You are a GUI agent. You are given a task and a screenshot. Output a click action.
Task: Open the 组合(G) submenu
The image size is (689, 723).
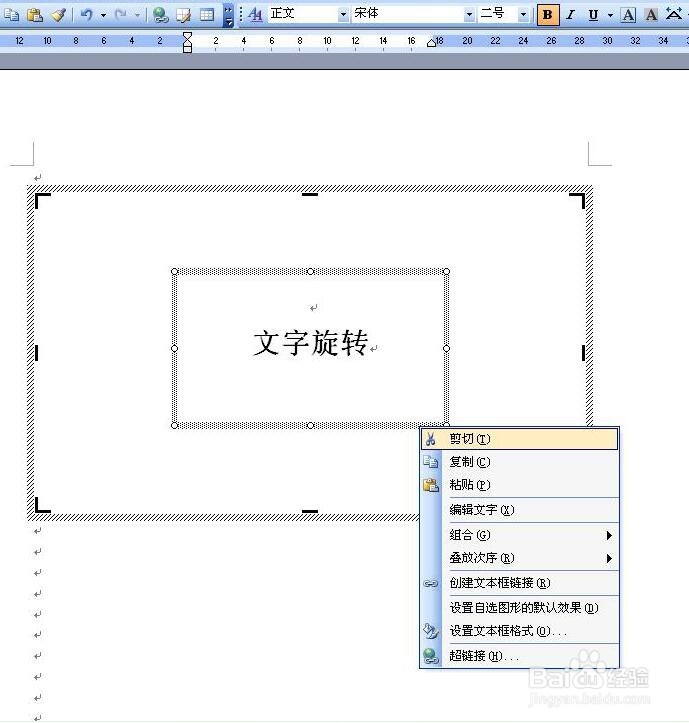(520, 535)
